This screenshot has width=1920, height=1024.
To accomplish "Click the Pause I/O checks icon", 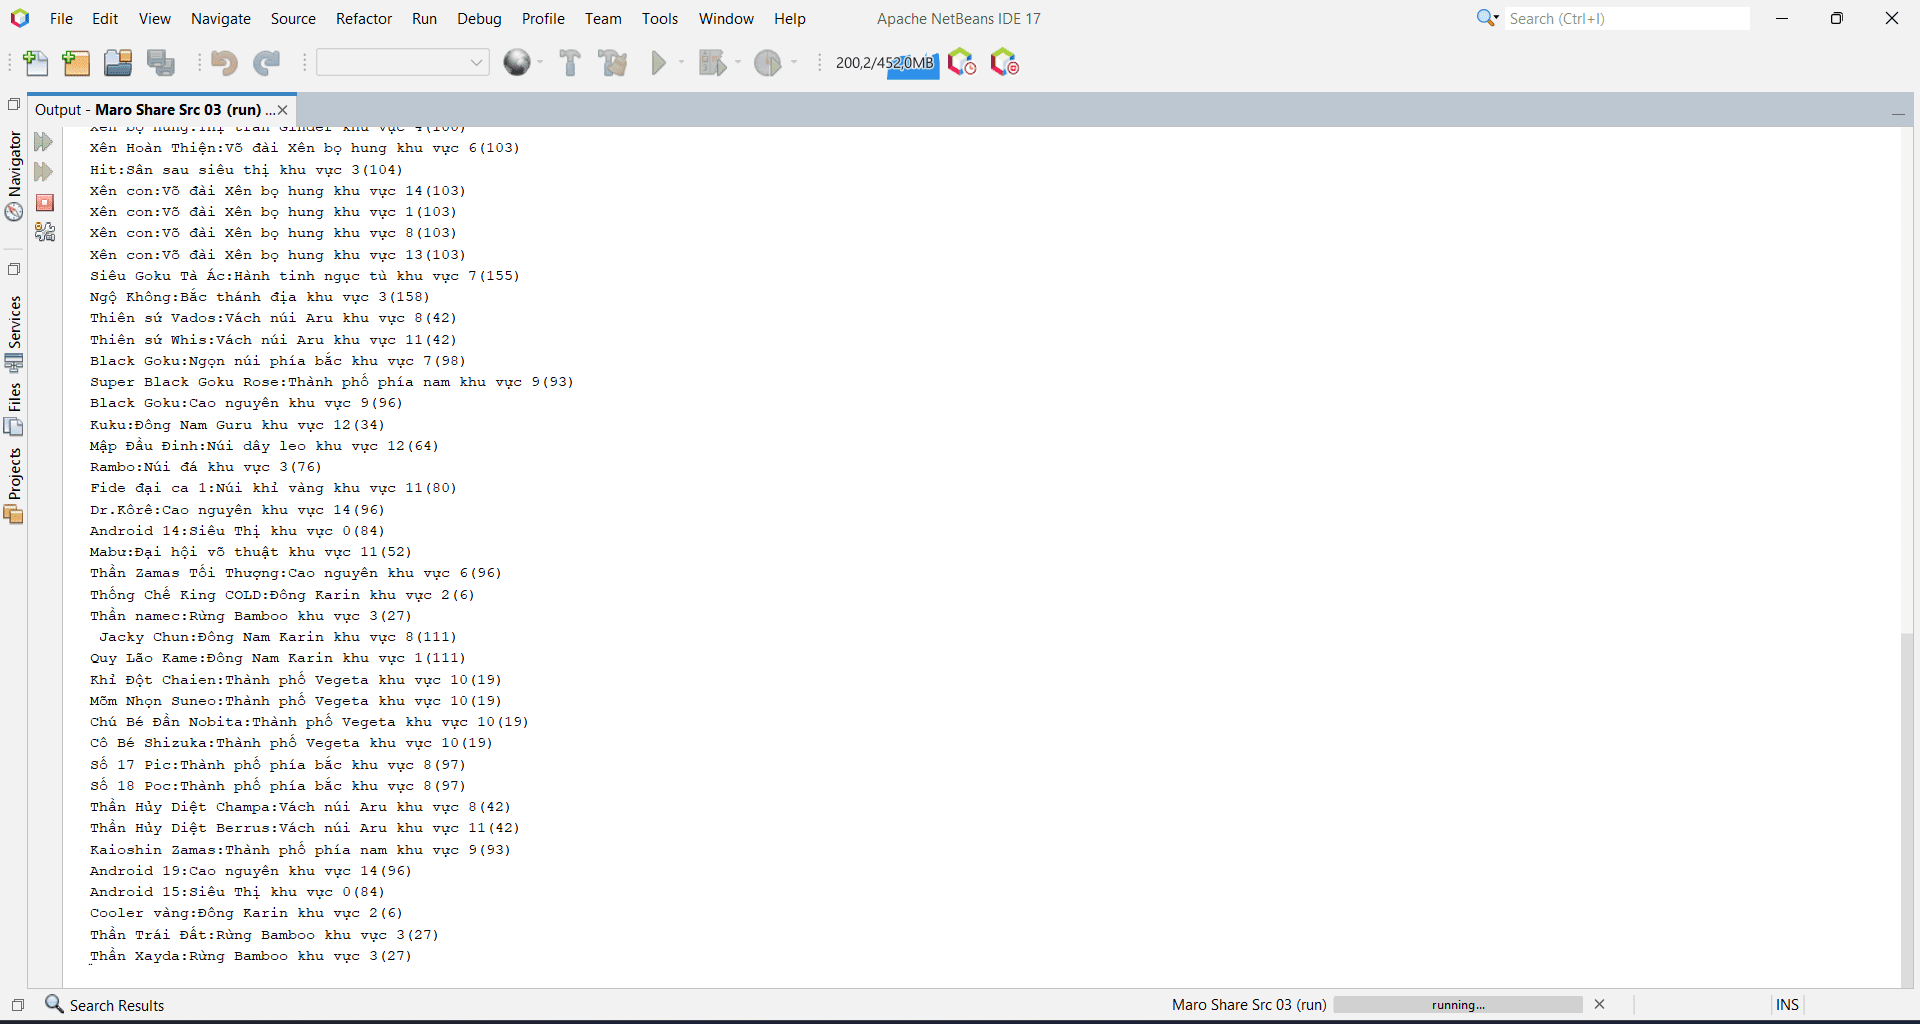I will coord(1004,63).
